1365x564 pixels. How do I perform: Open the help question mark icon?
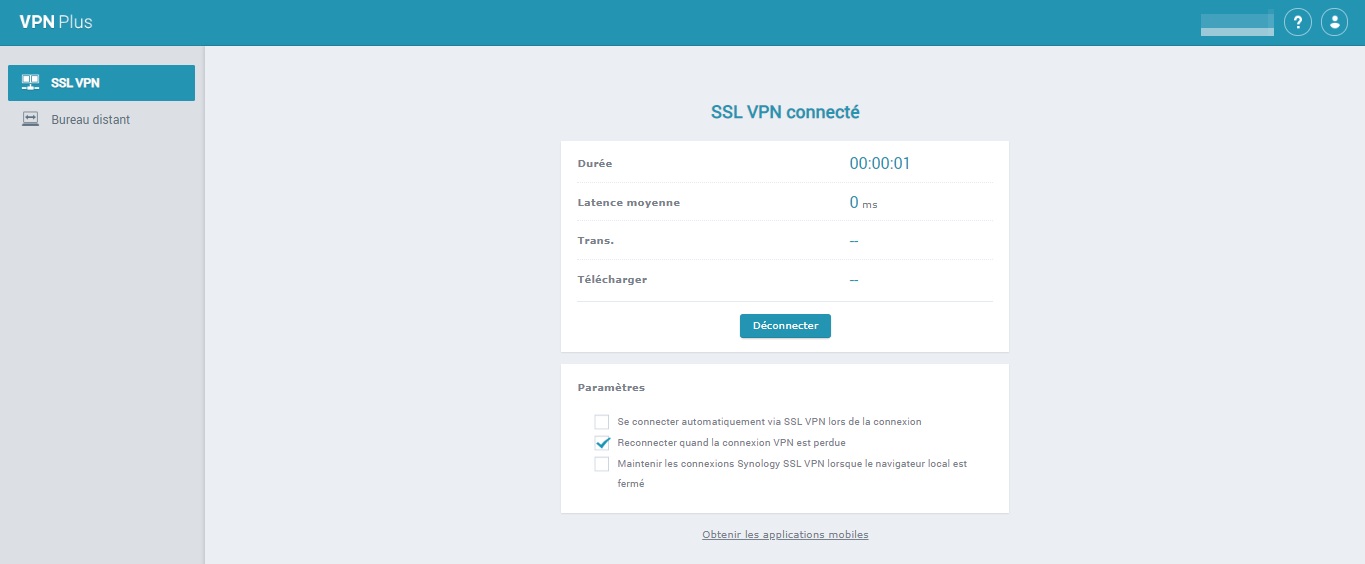click(x=1297, y=22)
